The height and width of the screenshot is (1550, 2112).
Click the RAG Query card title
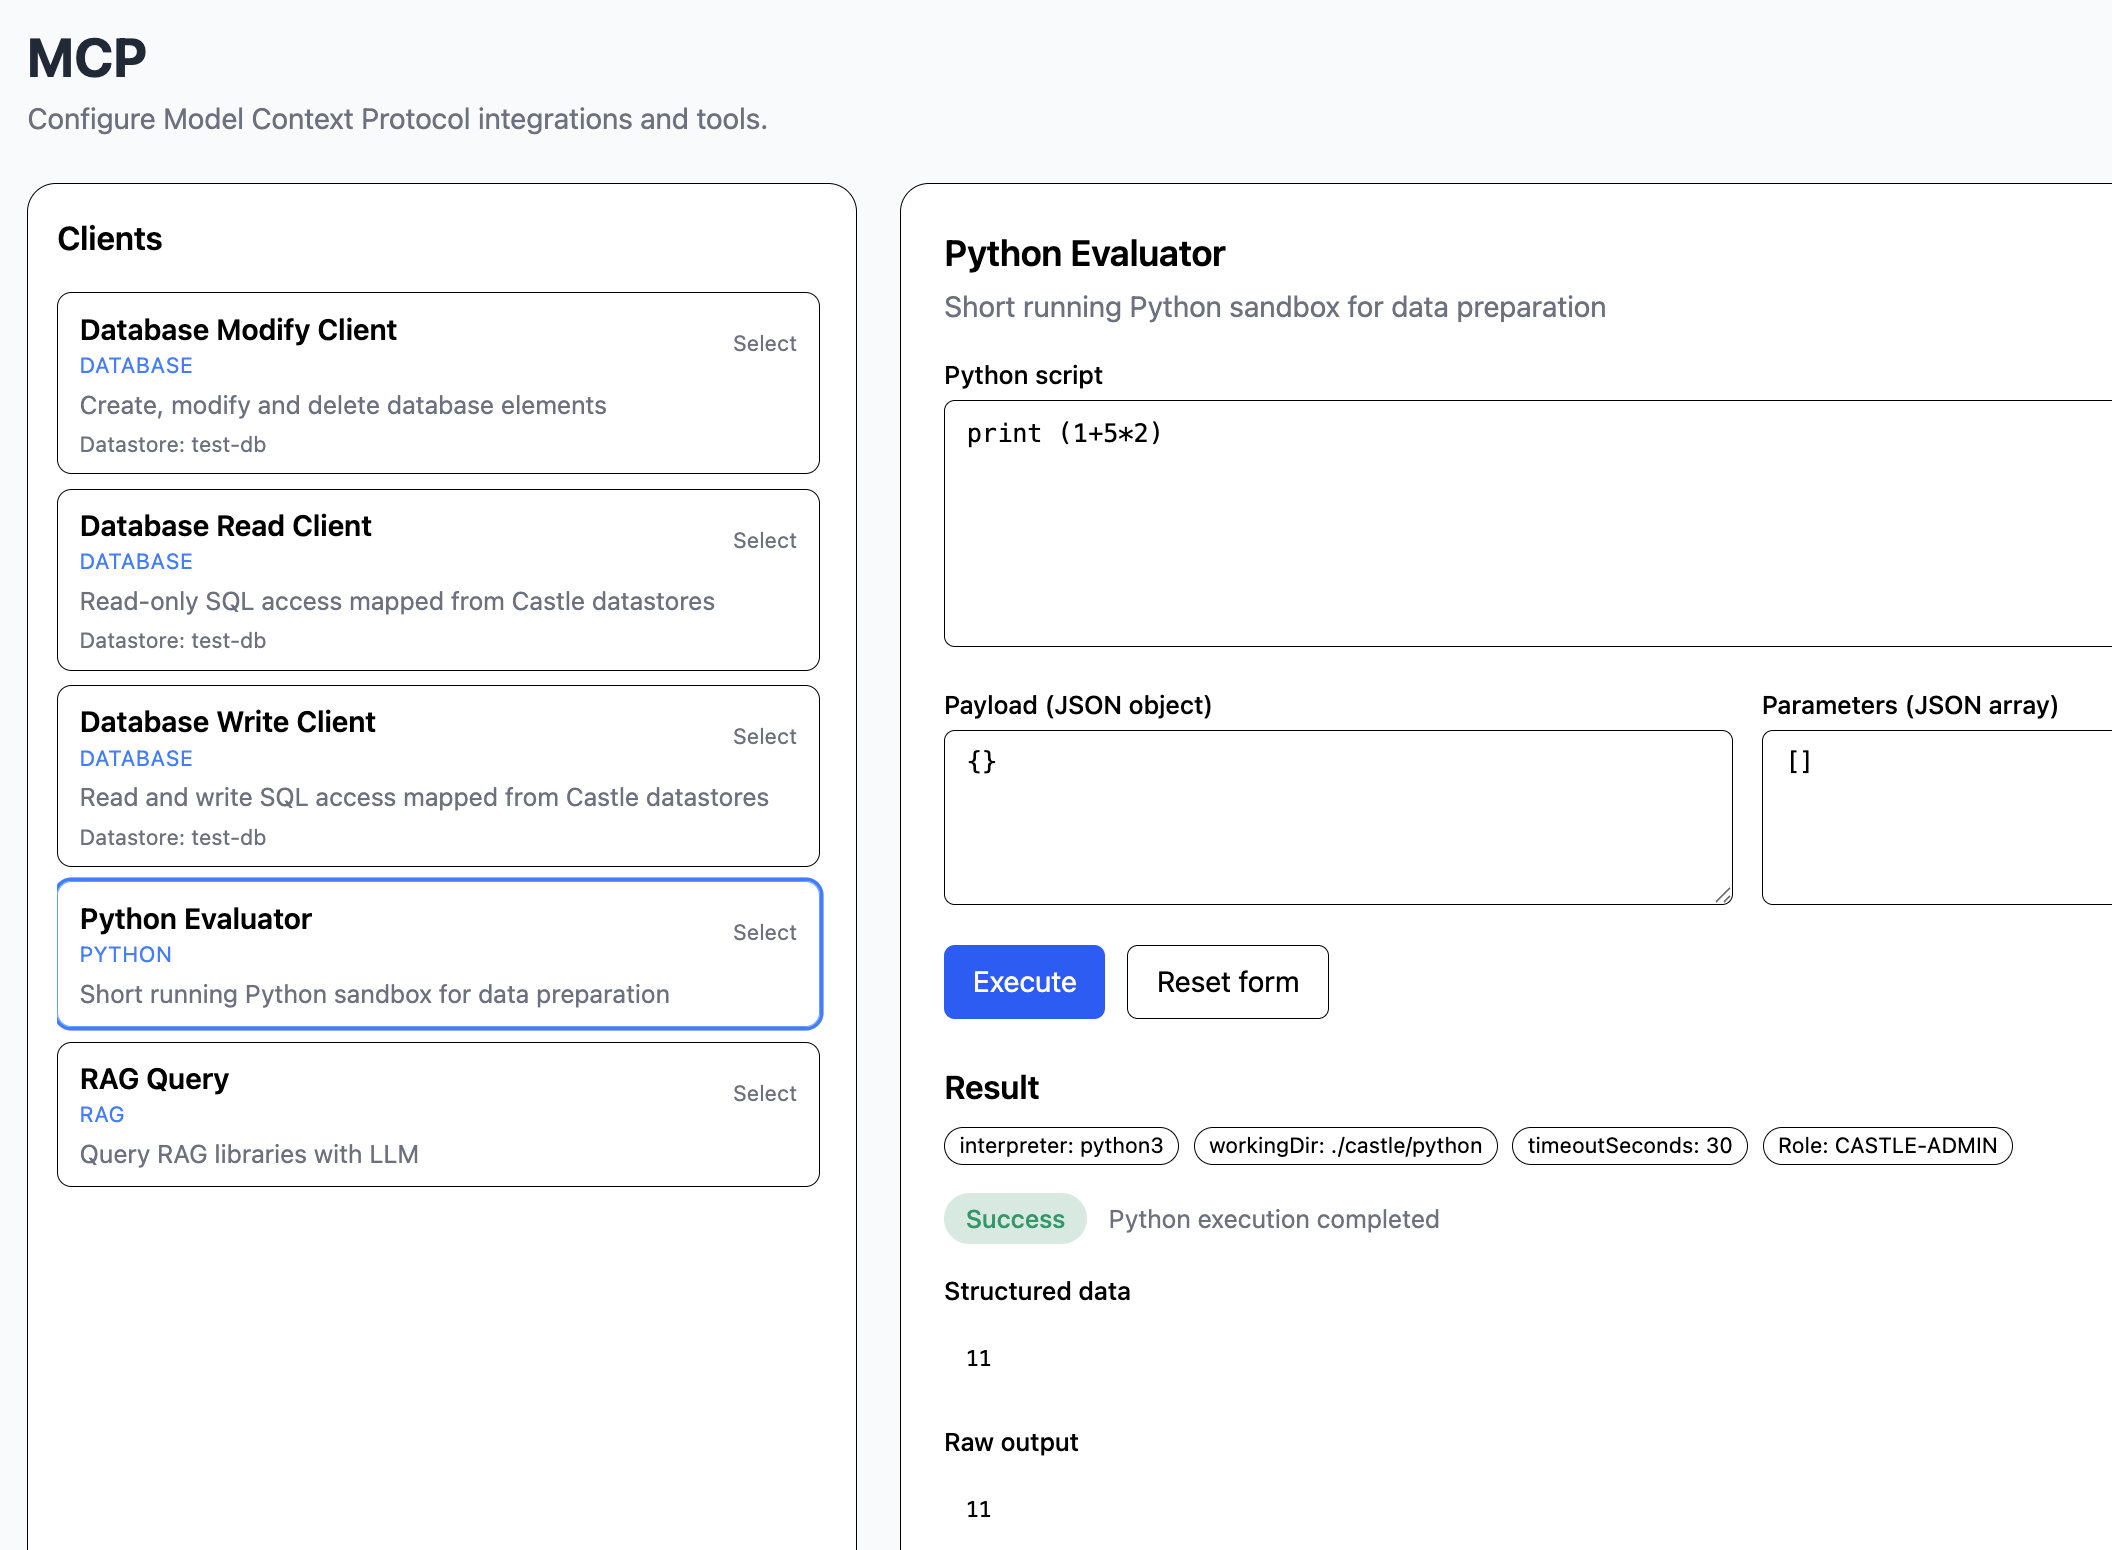(x=154, y=1079)
